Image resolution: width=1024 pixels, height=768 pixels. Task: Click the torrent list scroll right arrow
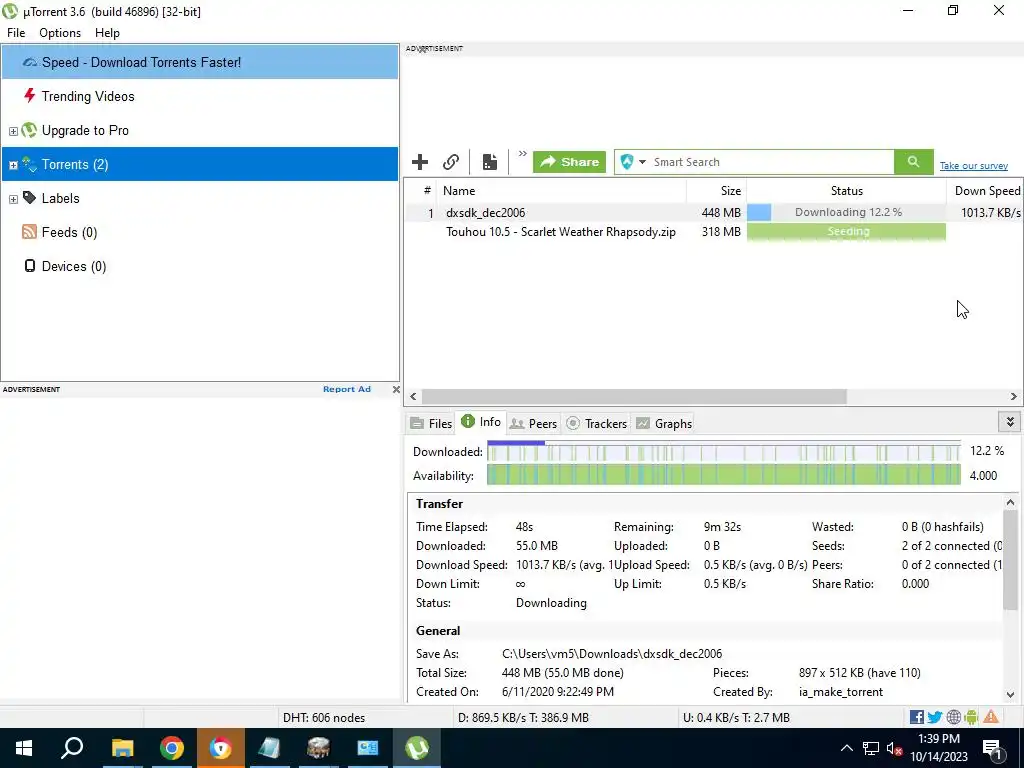[x=1014, y=396]
